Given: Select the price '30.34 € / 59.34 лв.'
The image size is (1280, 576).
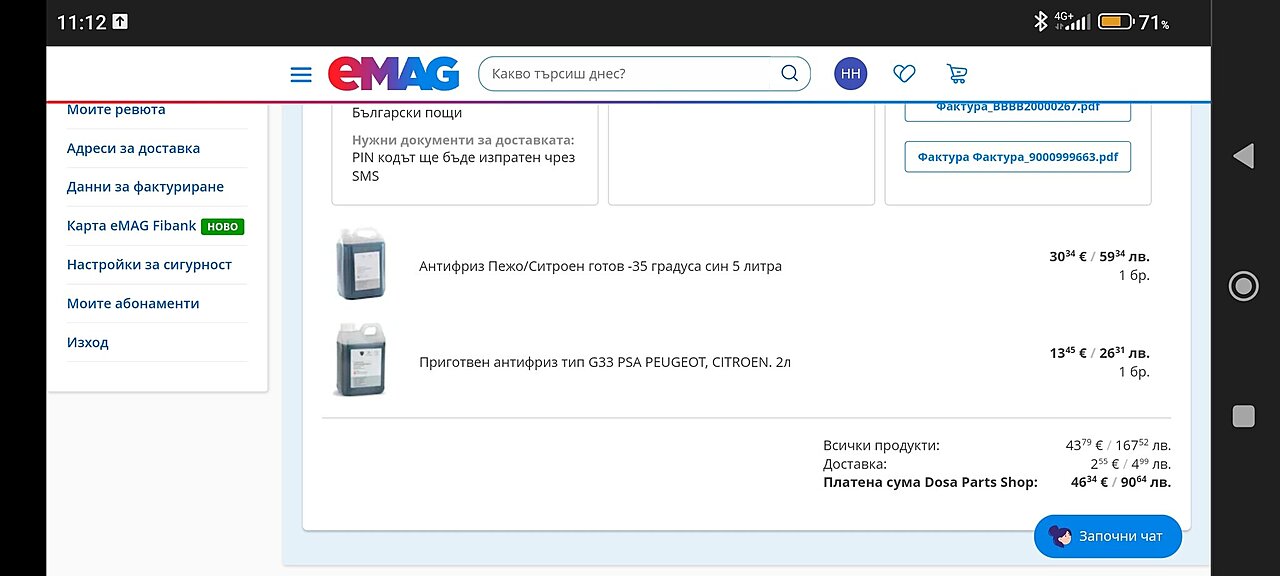Looking at the screenshot, I should [1099, 257].
